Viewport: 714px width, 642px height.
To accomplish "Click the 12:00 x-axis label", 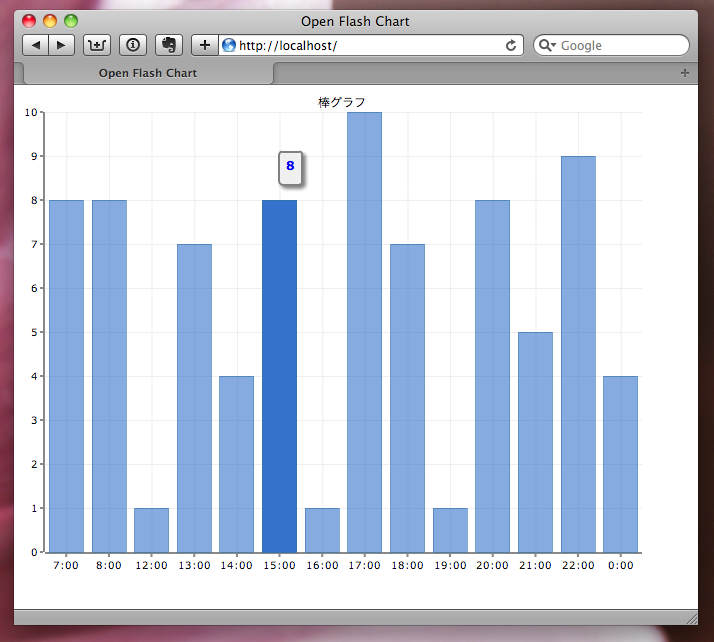I will [152, 566].
